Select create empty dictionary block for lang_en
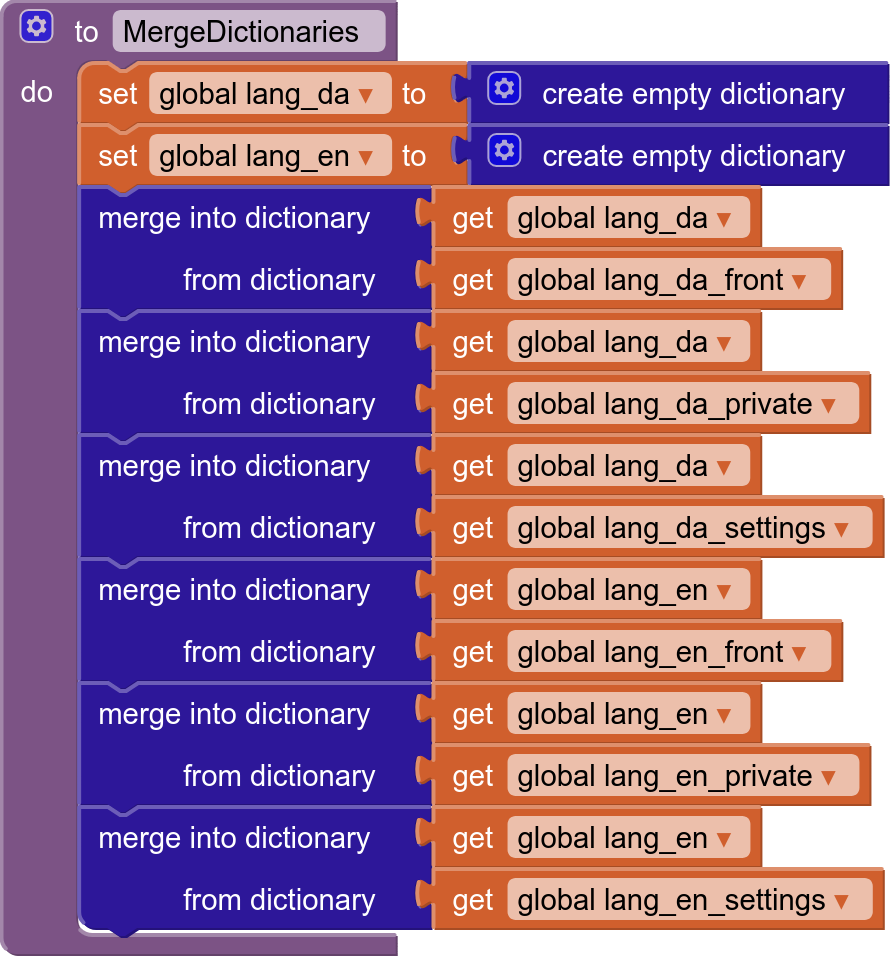The image size is (890, 956). (x=693, y=156)
